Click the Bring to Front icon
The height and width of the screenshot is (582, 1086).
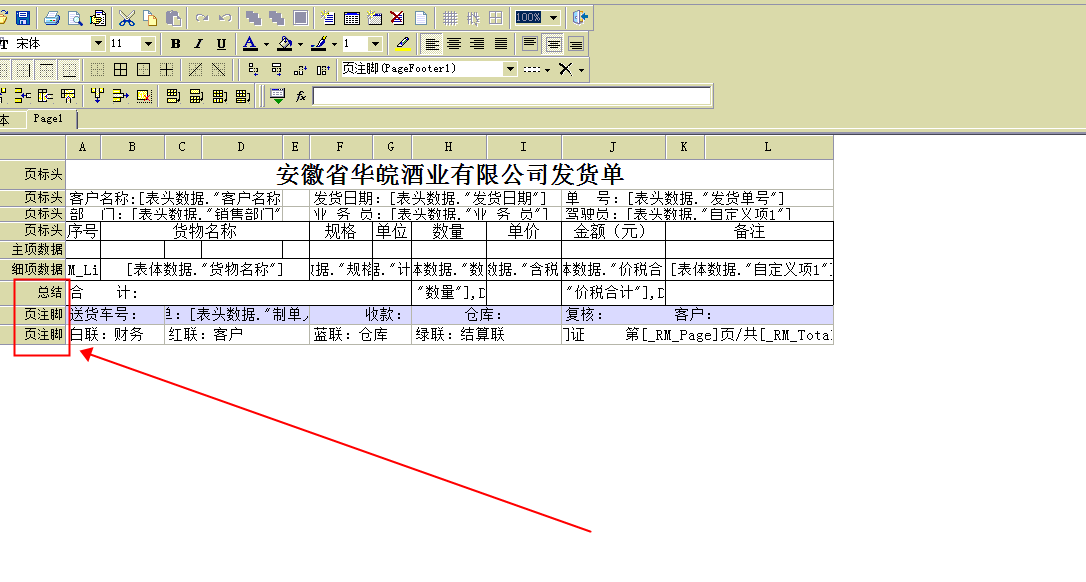point(253,17)
